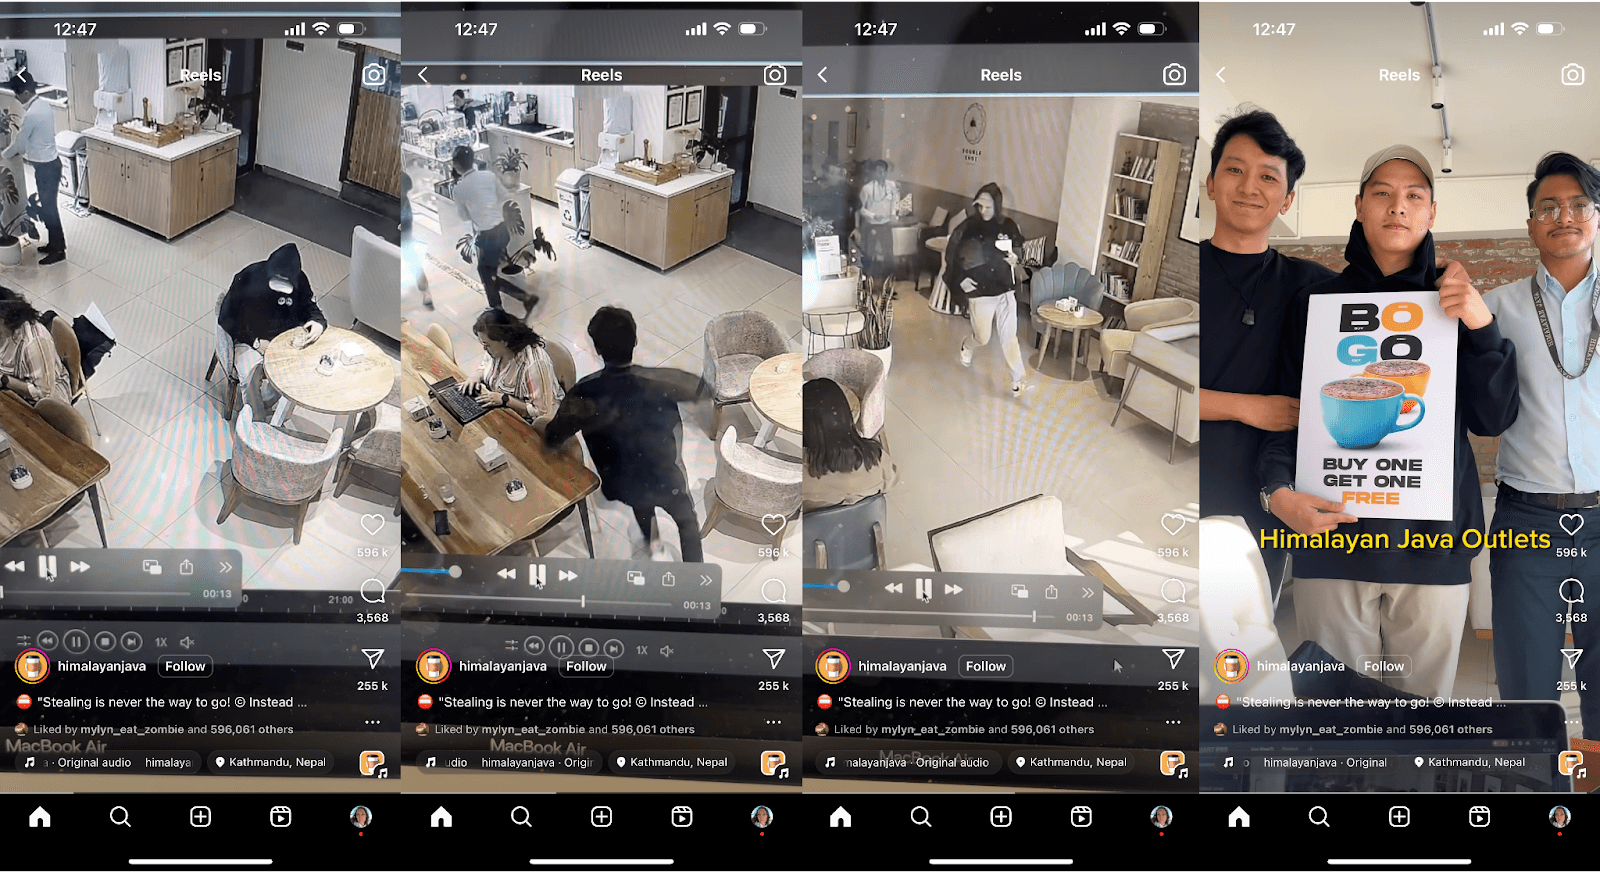This screenshot has width=1600, height=872.
Task: Toggle the heart icon on the rightmost screen
Action: pos(1571,525)
